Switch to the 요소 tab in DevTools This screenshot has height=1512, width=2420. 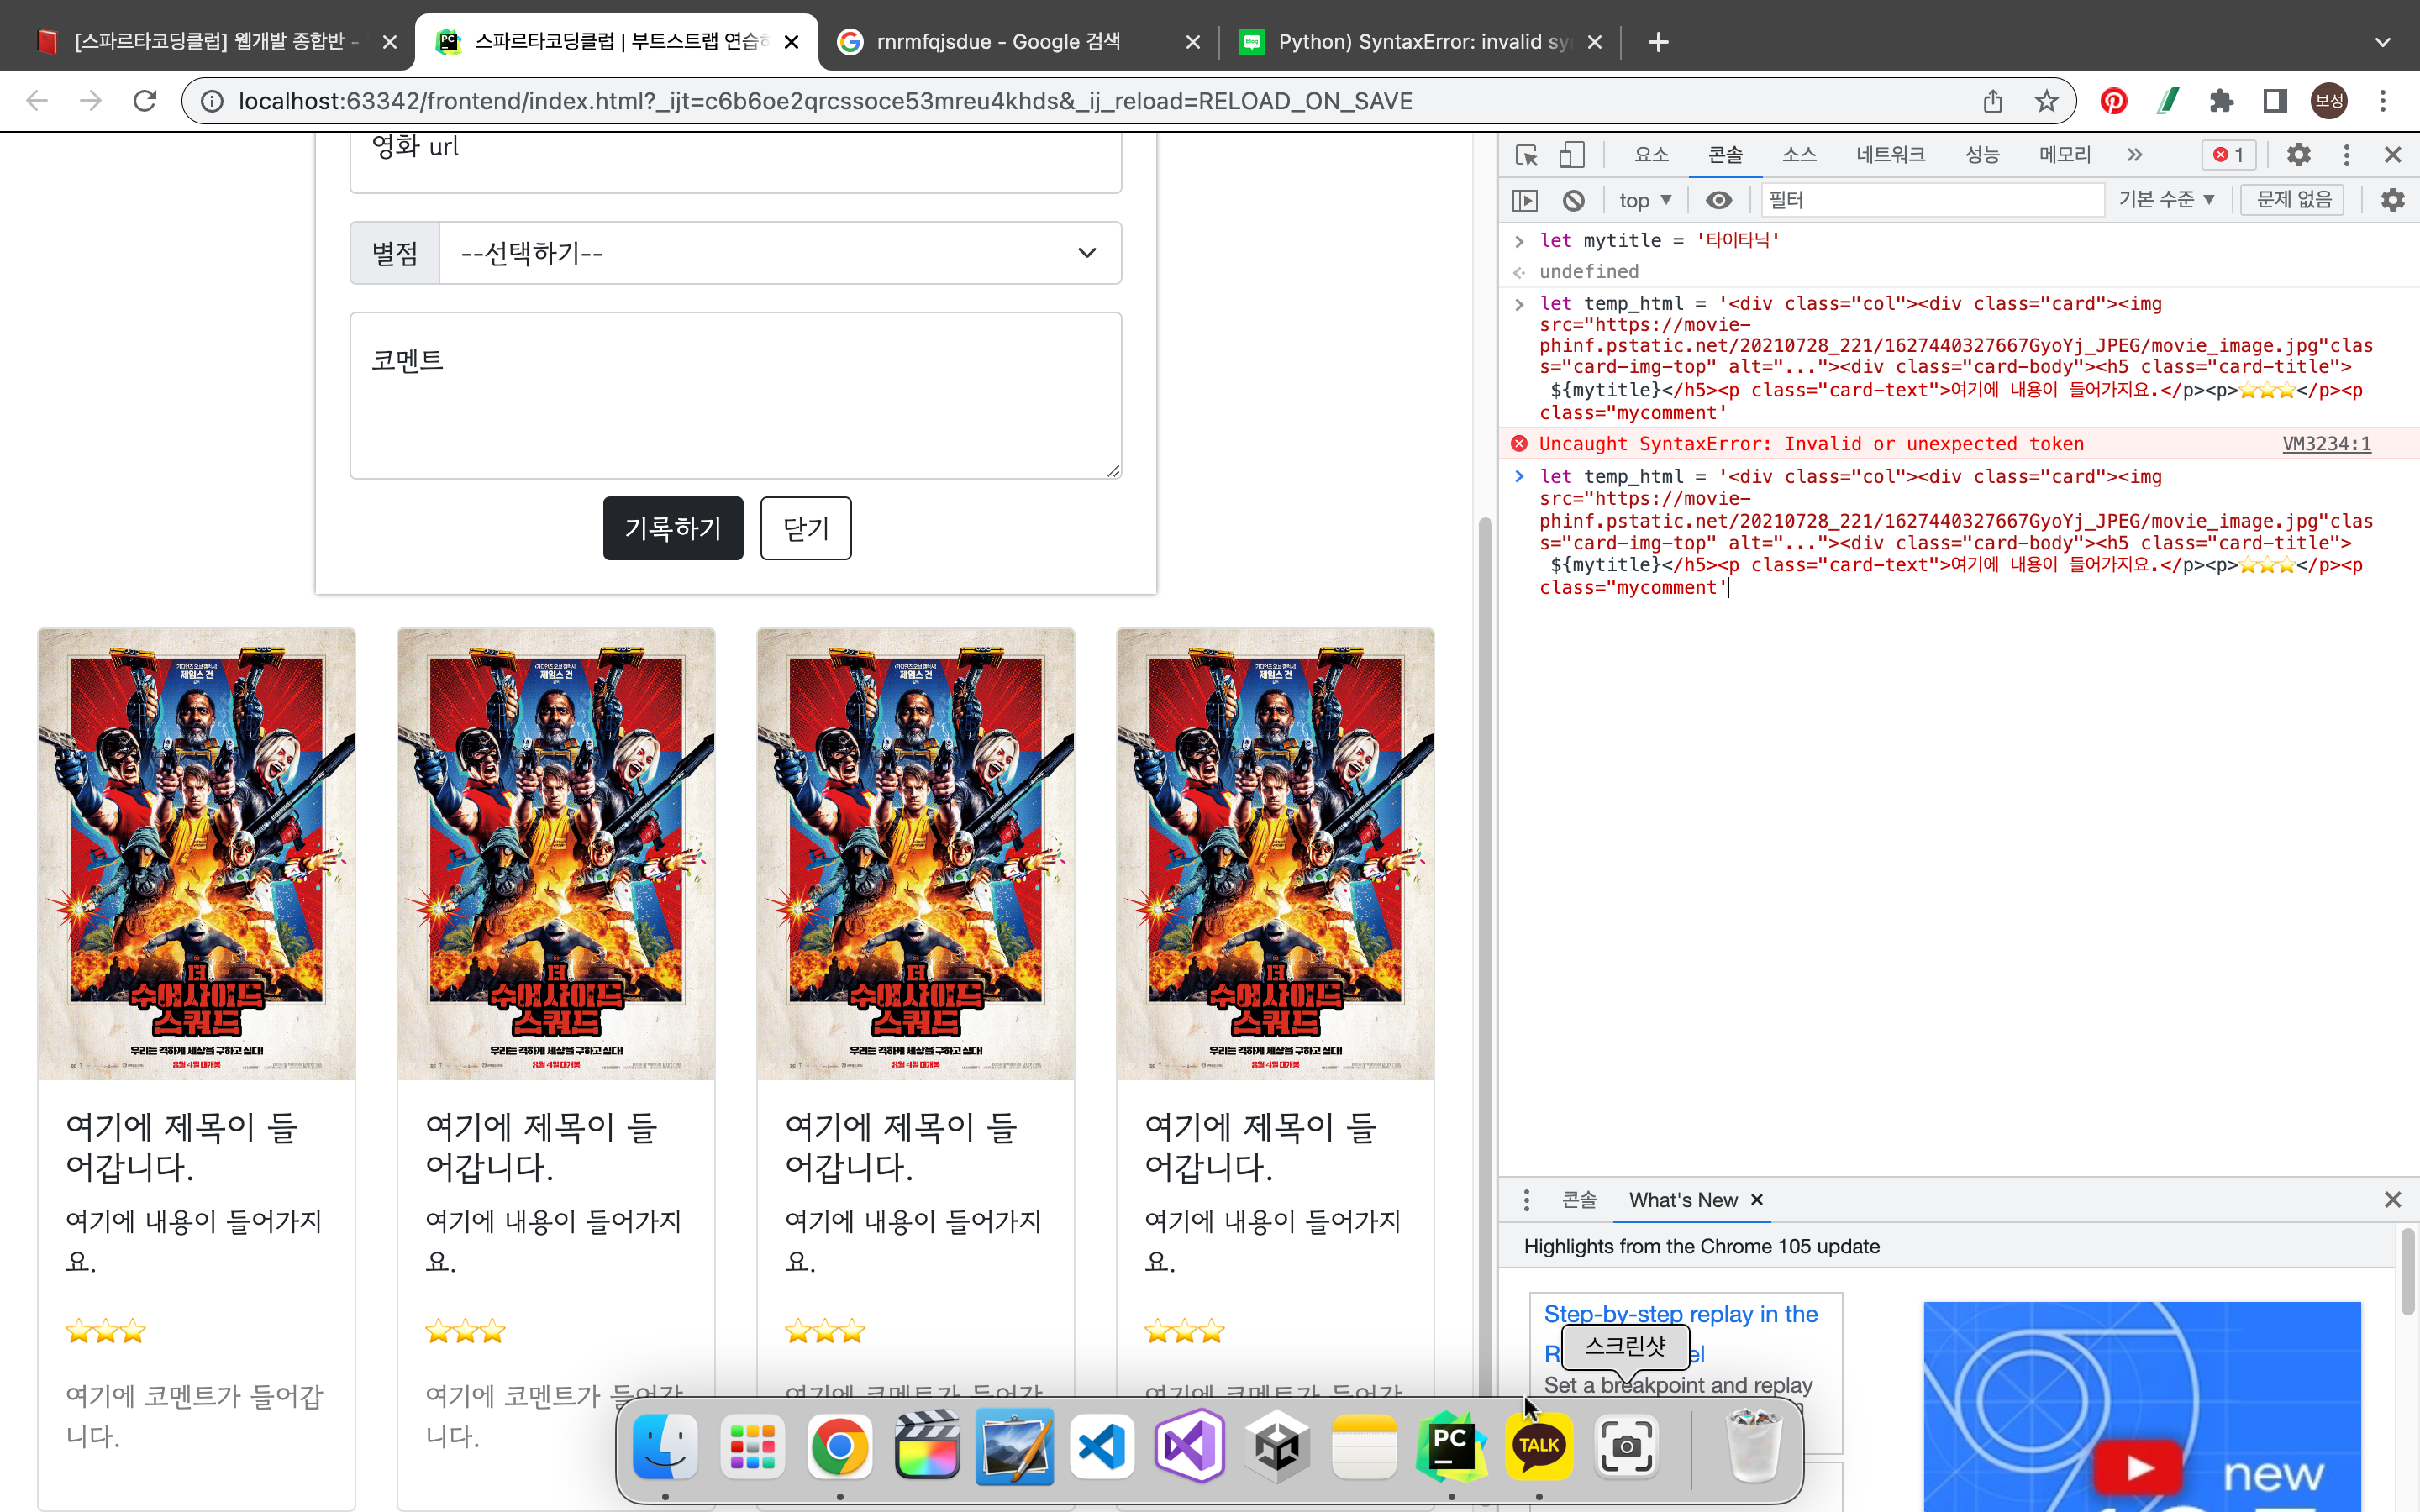(x=1651, y=155)
